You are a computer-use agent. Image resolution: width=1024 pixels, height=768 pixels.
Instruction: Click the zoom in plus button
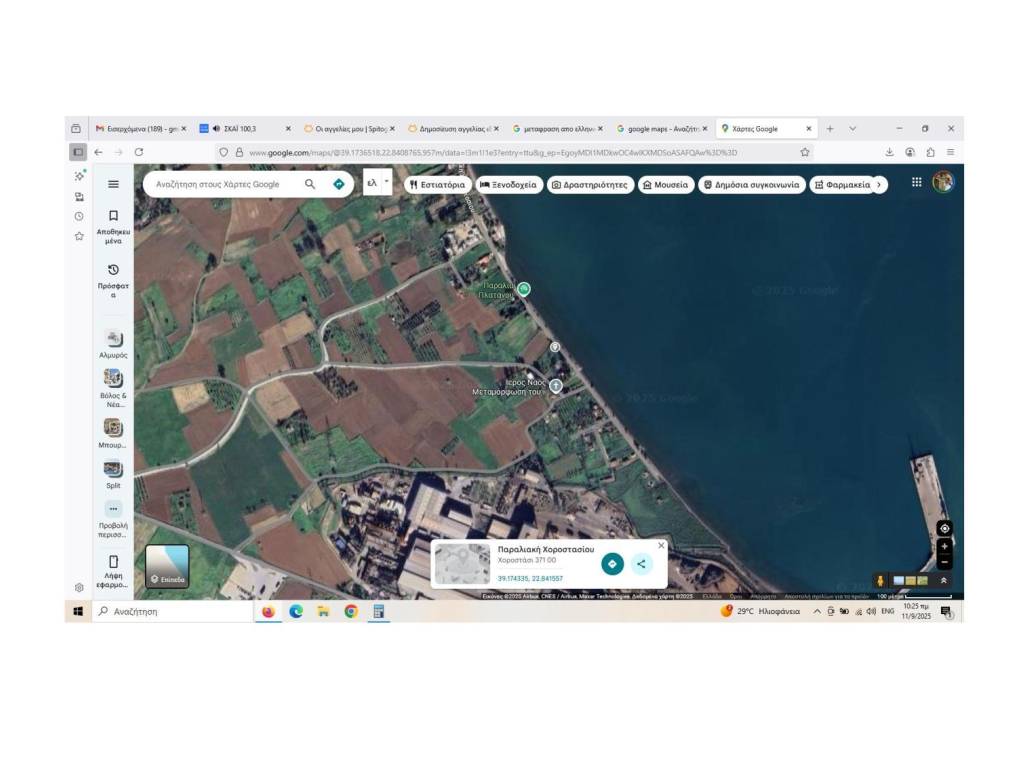944,547
